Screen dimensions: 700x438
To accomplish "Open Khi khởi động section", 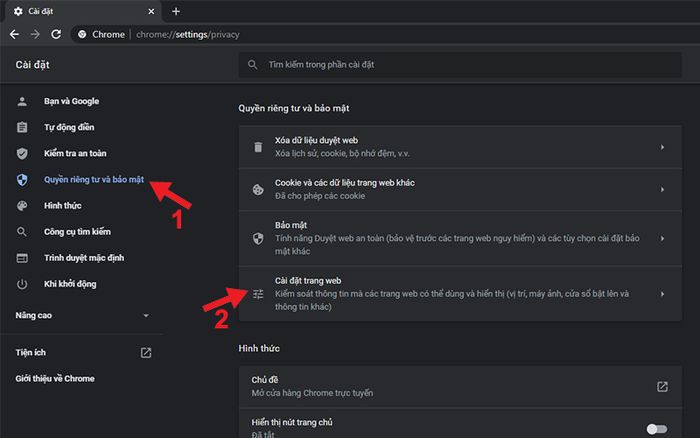I will point(70,284).
